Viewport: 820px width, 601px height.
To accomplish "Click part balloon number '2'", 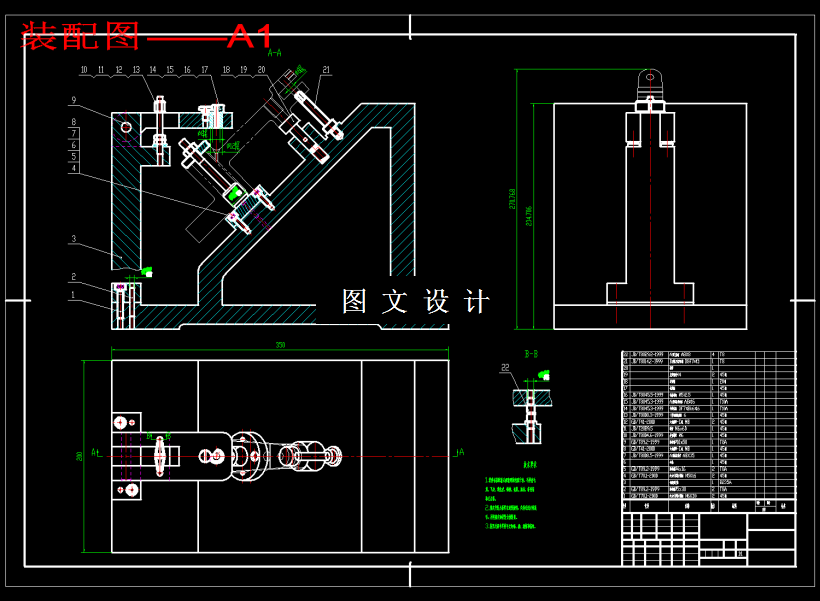I will [74, 277].
